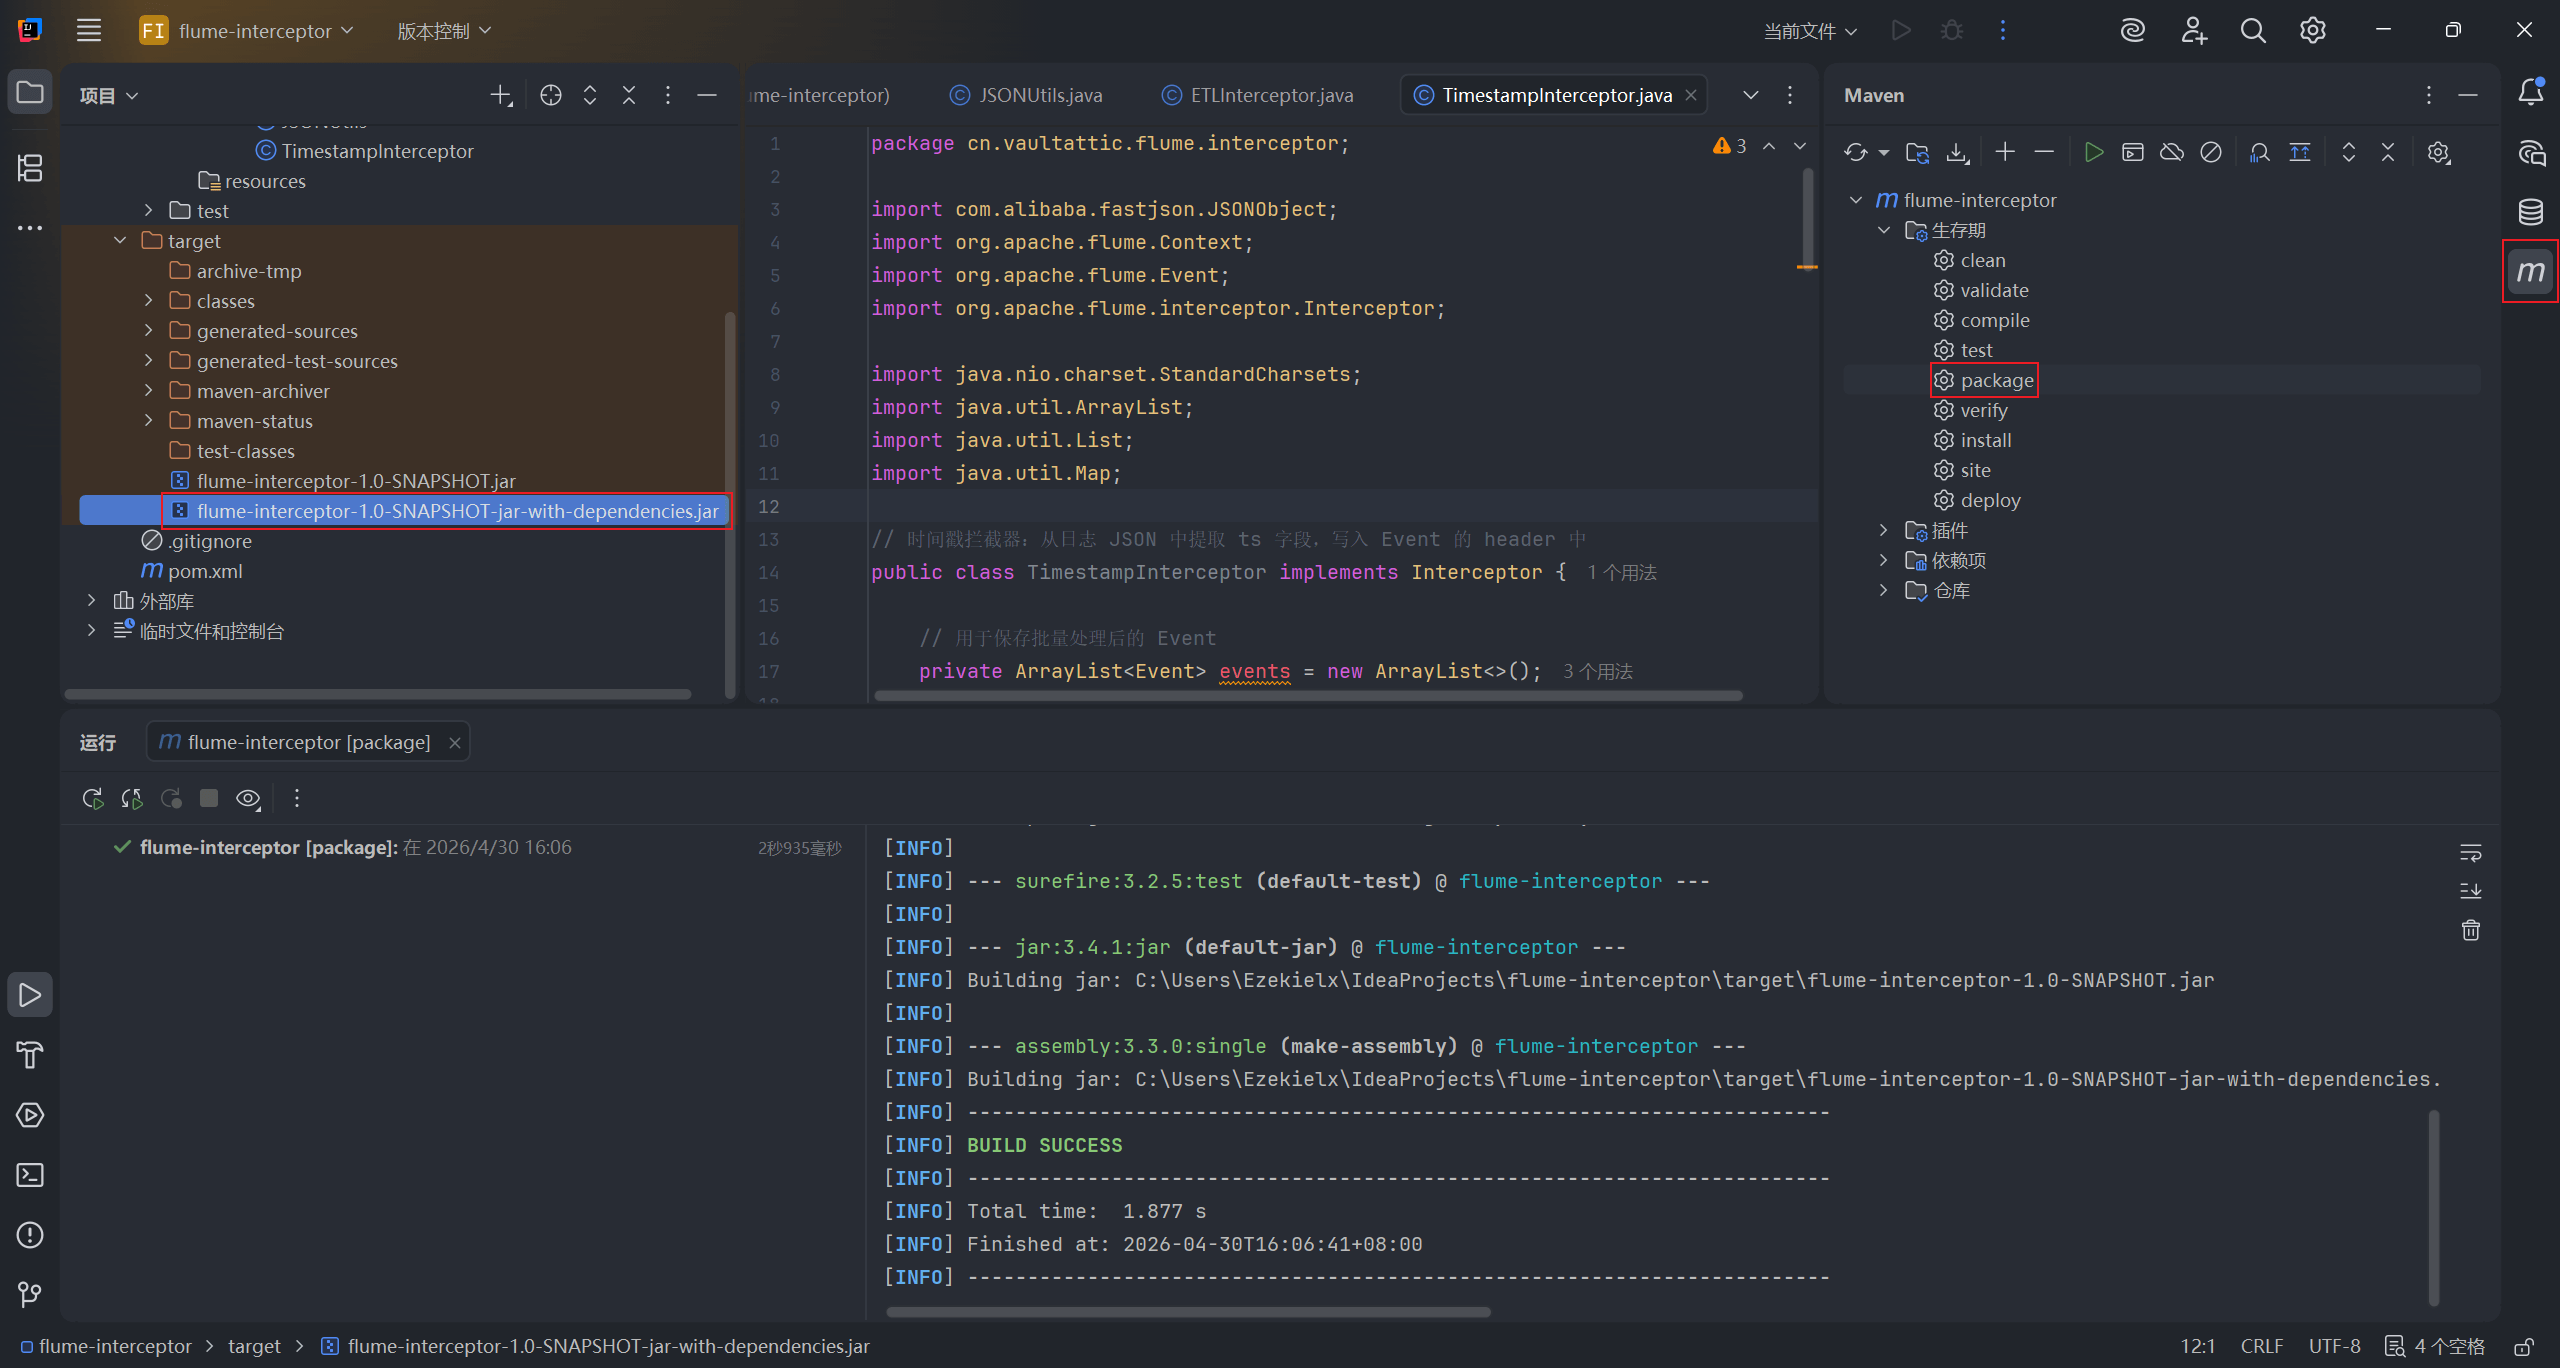Viewport: 2560px width, 1368px height.
Task: Open the Build hammer tool window
Action: tap(30, 1055)
